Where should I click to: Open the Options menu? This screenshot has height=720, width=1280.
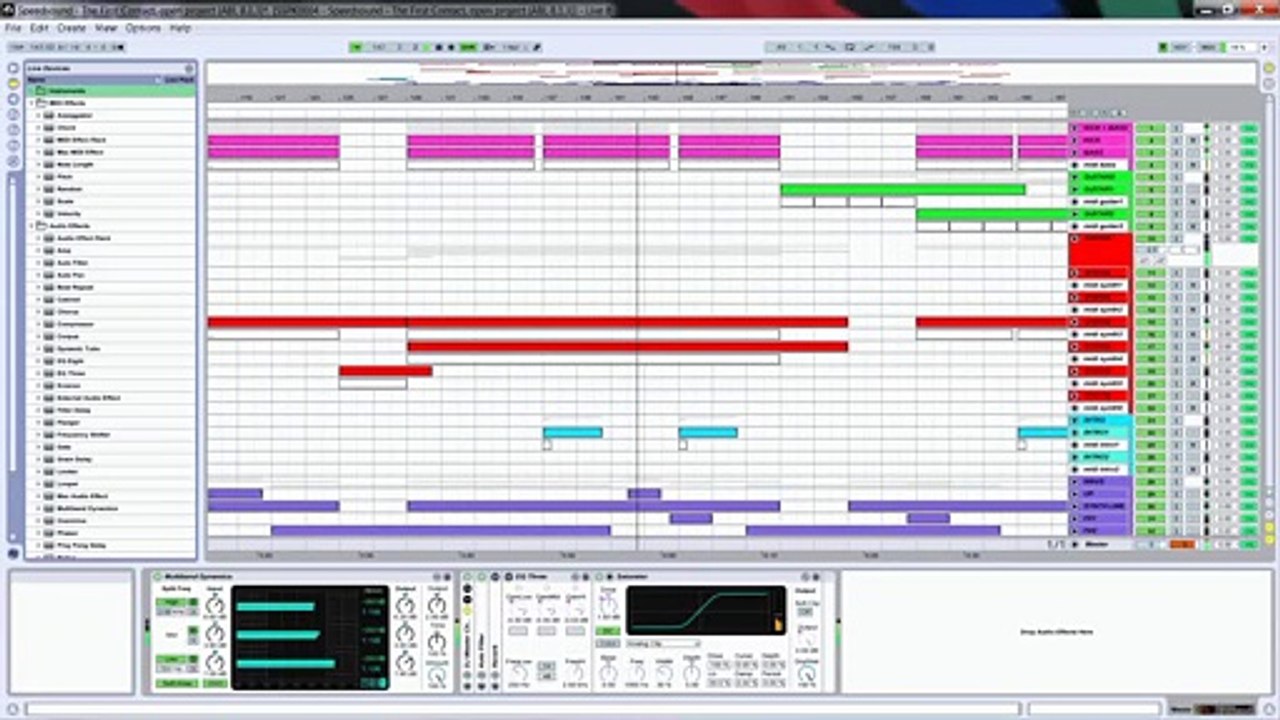pyautogui.click(x=143, y=28)
